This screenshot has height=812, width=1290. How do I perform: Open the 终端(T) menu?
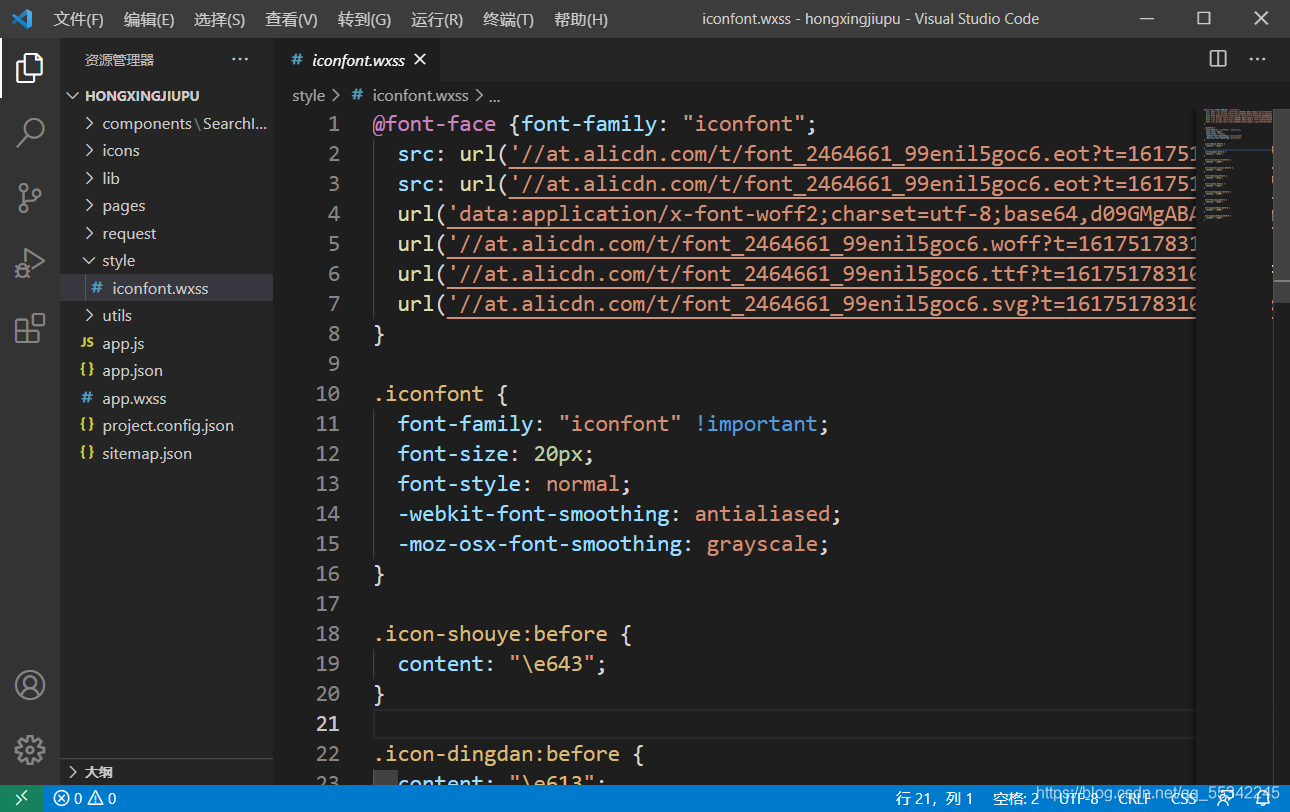tap(508, 19)
